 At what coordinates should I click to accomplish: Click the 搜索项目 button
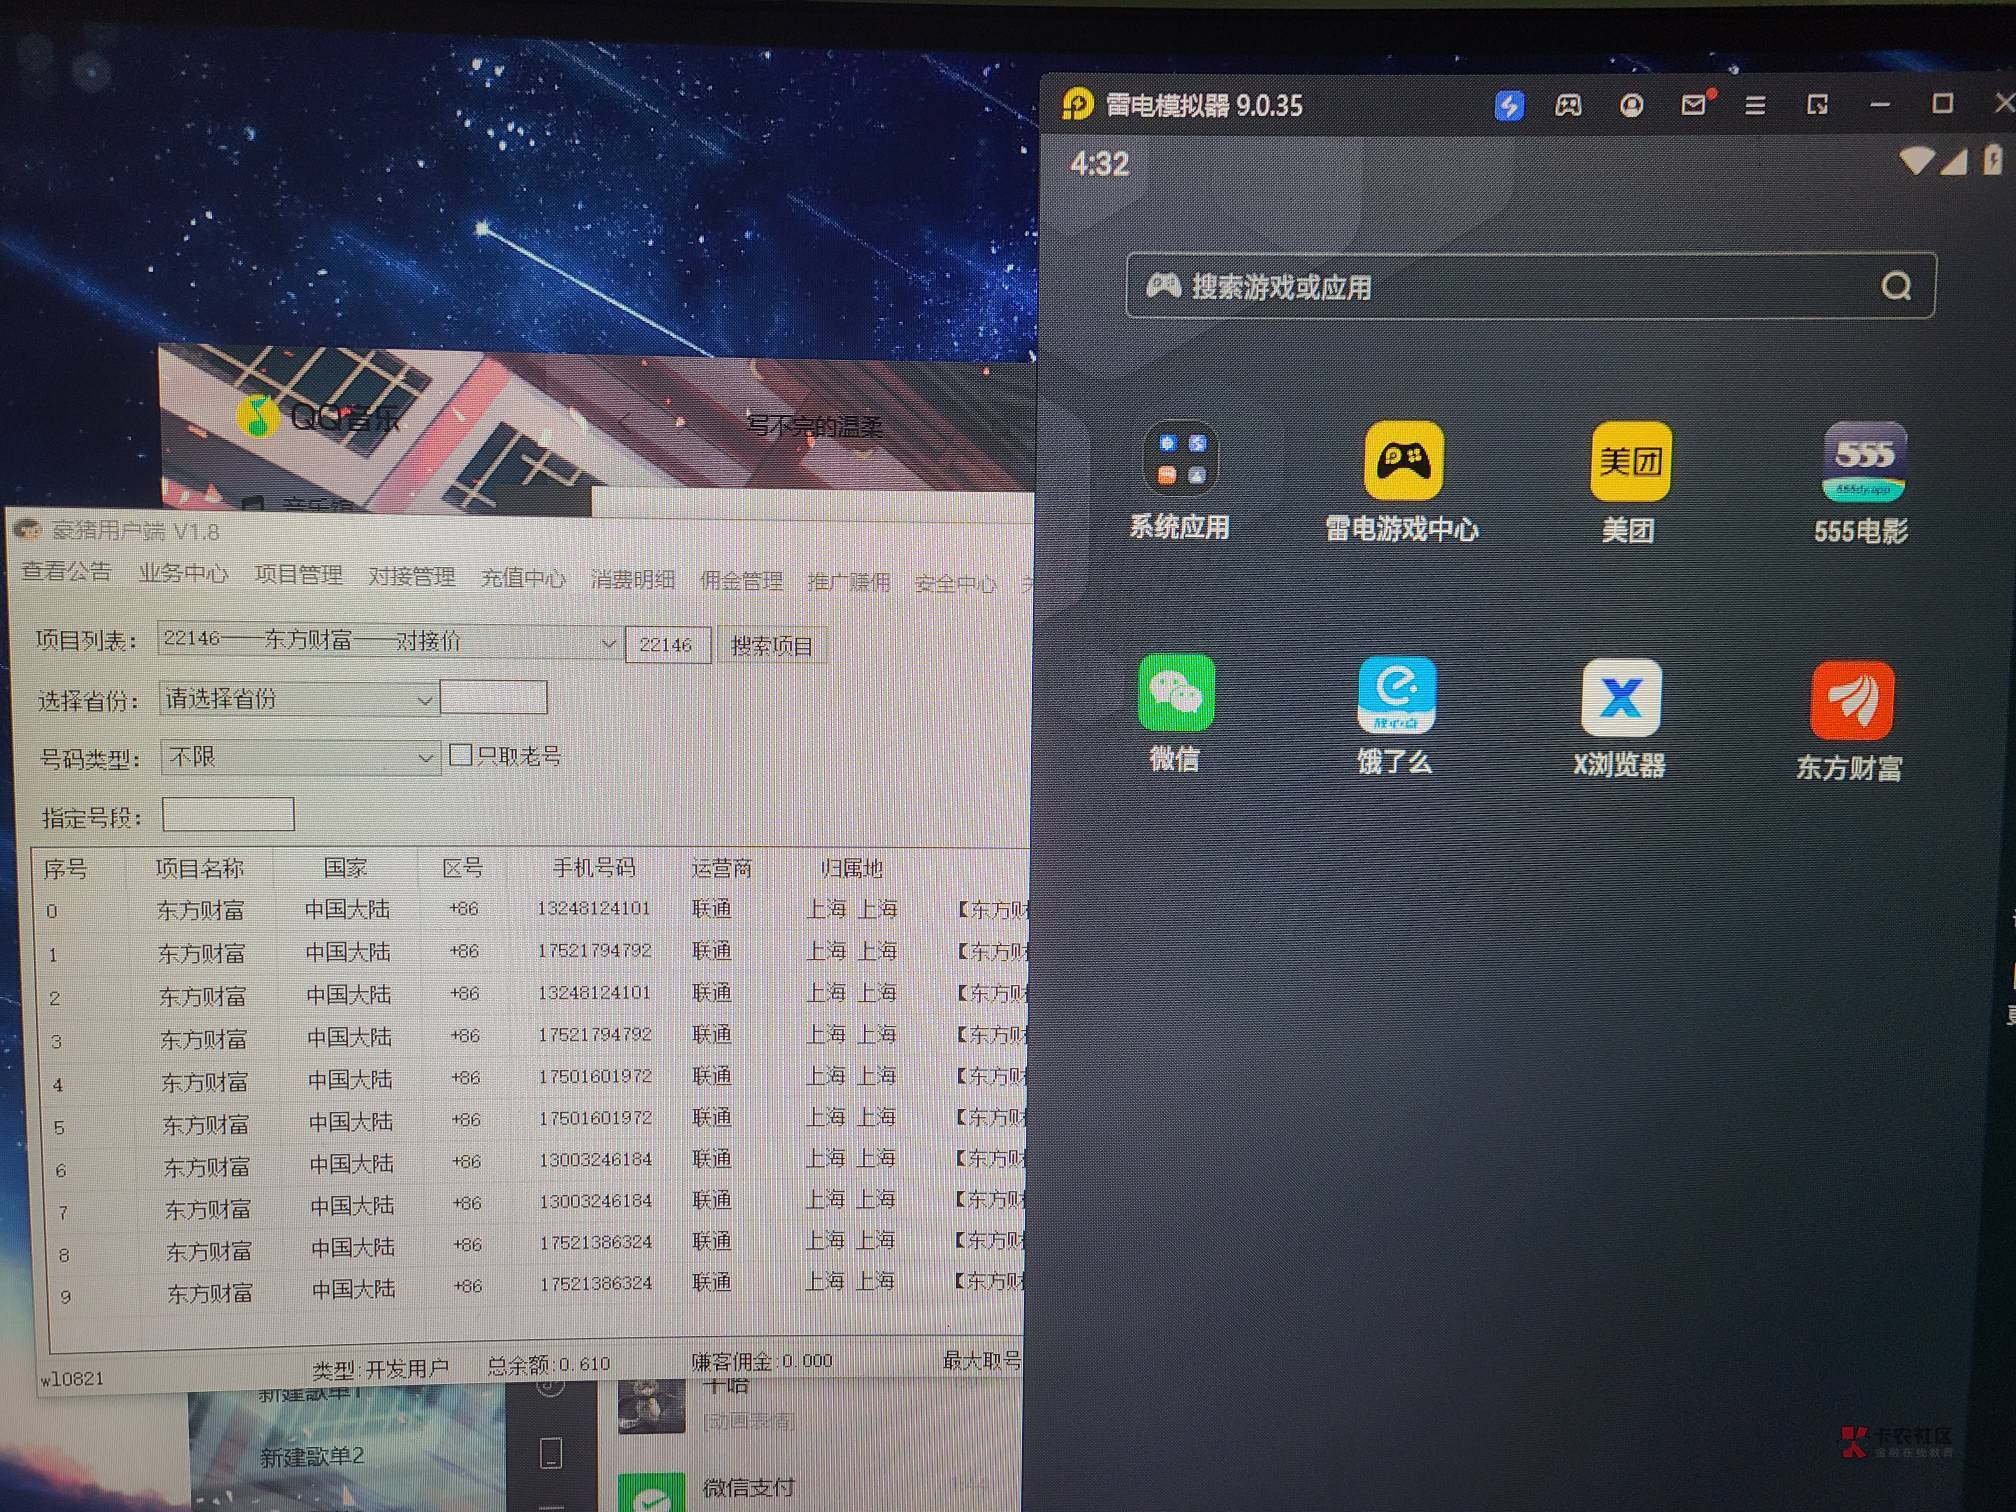pyautogui.click(x=772, y=646)
